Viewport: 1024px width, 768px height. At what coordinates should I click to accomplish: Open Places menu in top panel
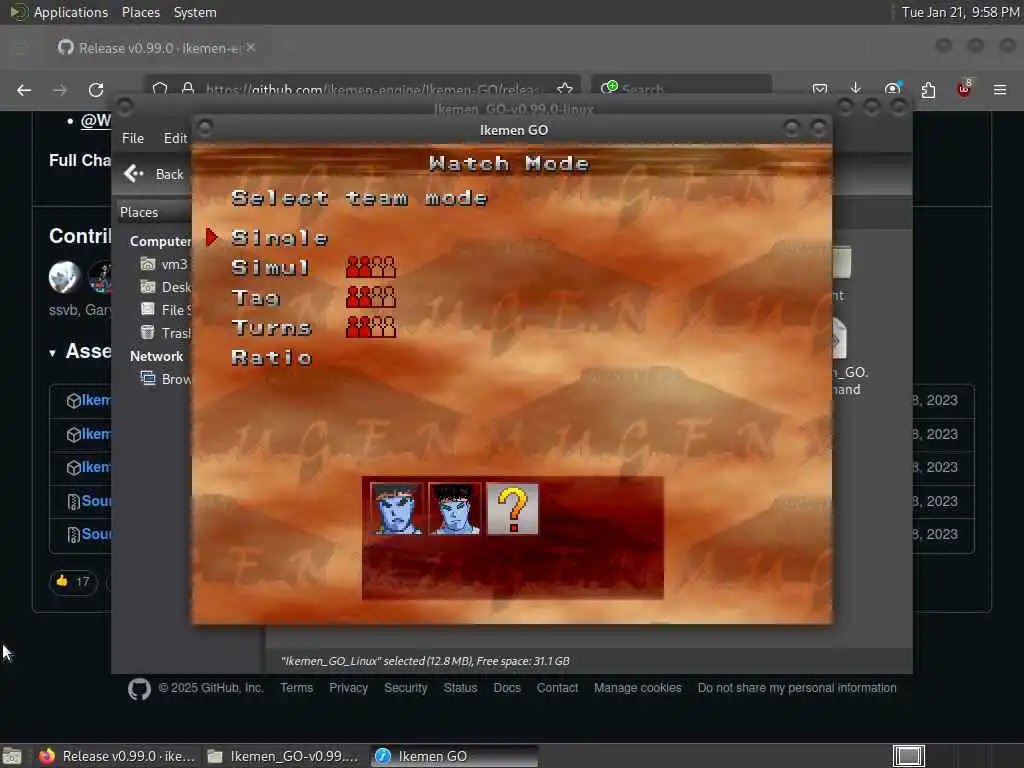pyautogui.click(x=140, y=12)
